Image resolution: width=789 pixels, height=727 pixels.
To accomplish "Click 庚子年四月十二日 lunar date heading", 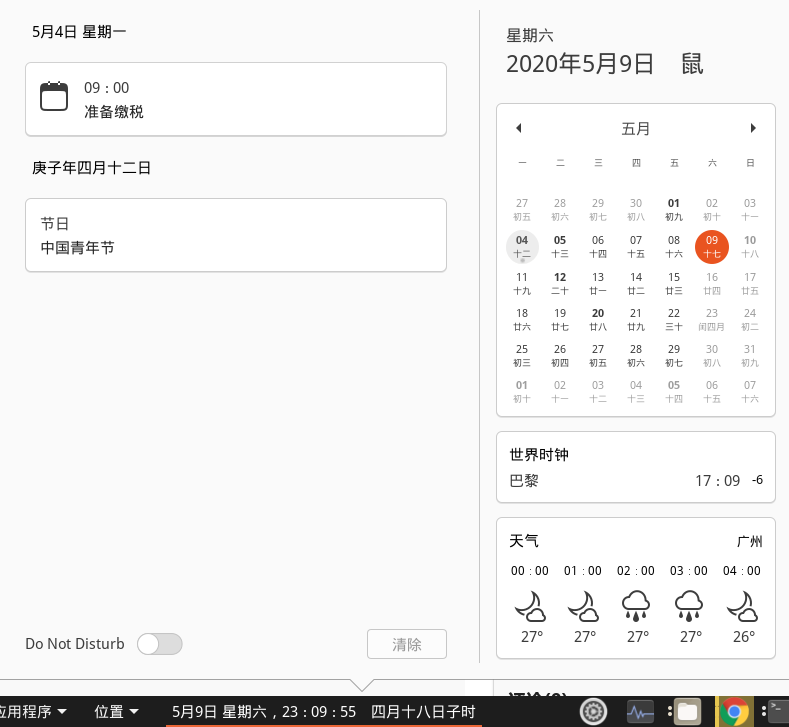I will [91, 168].
